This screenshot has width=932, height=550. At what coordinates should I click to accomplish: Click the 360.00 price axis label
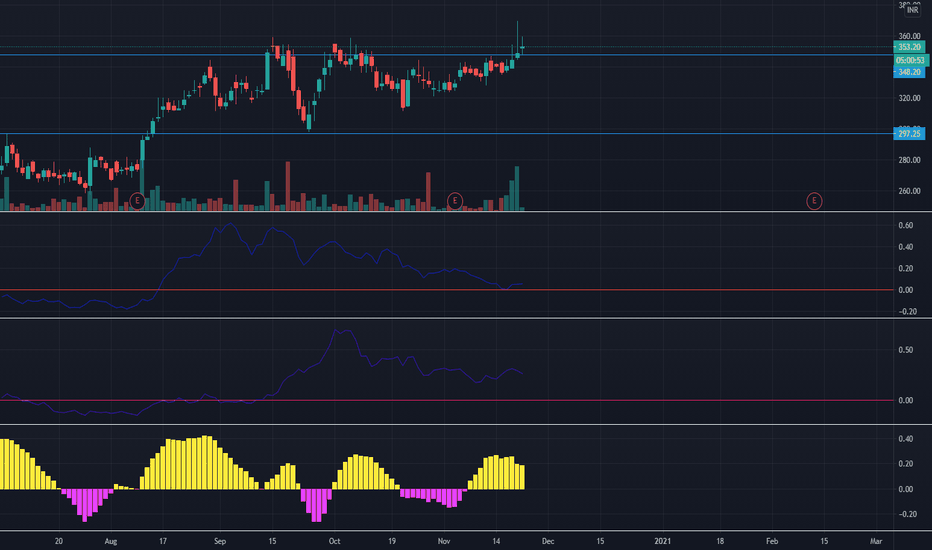click(x=909, y=36)
